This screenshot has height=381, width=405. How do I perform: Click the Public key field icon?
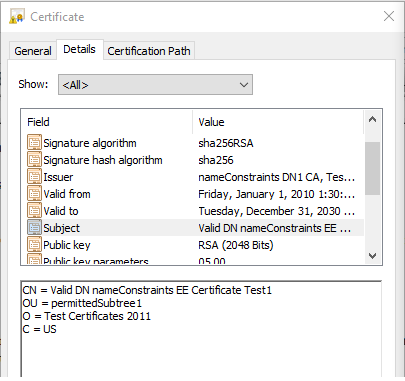pos(34,245)
